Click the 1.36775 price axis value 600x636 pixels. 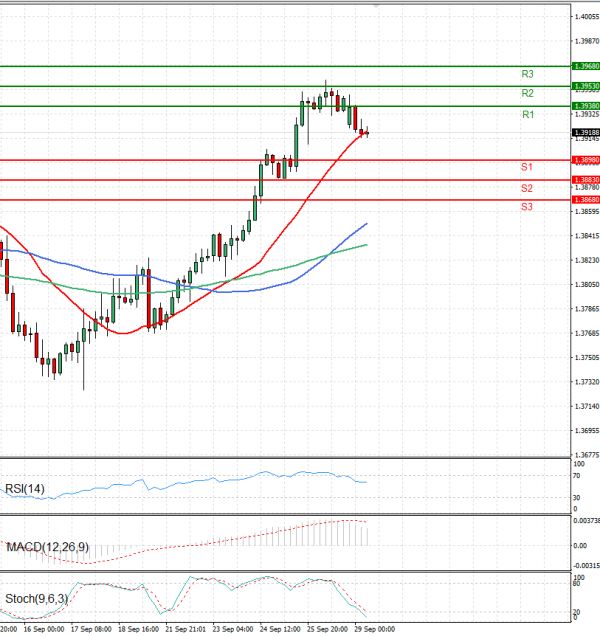[587, 455]
